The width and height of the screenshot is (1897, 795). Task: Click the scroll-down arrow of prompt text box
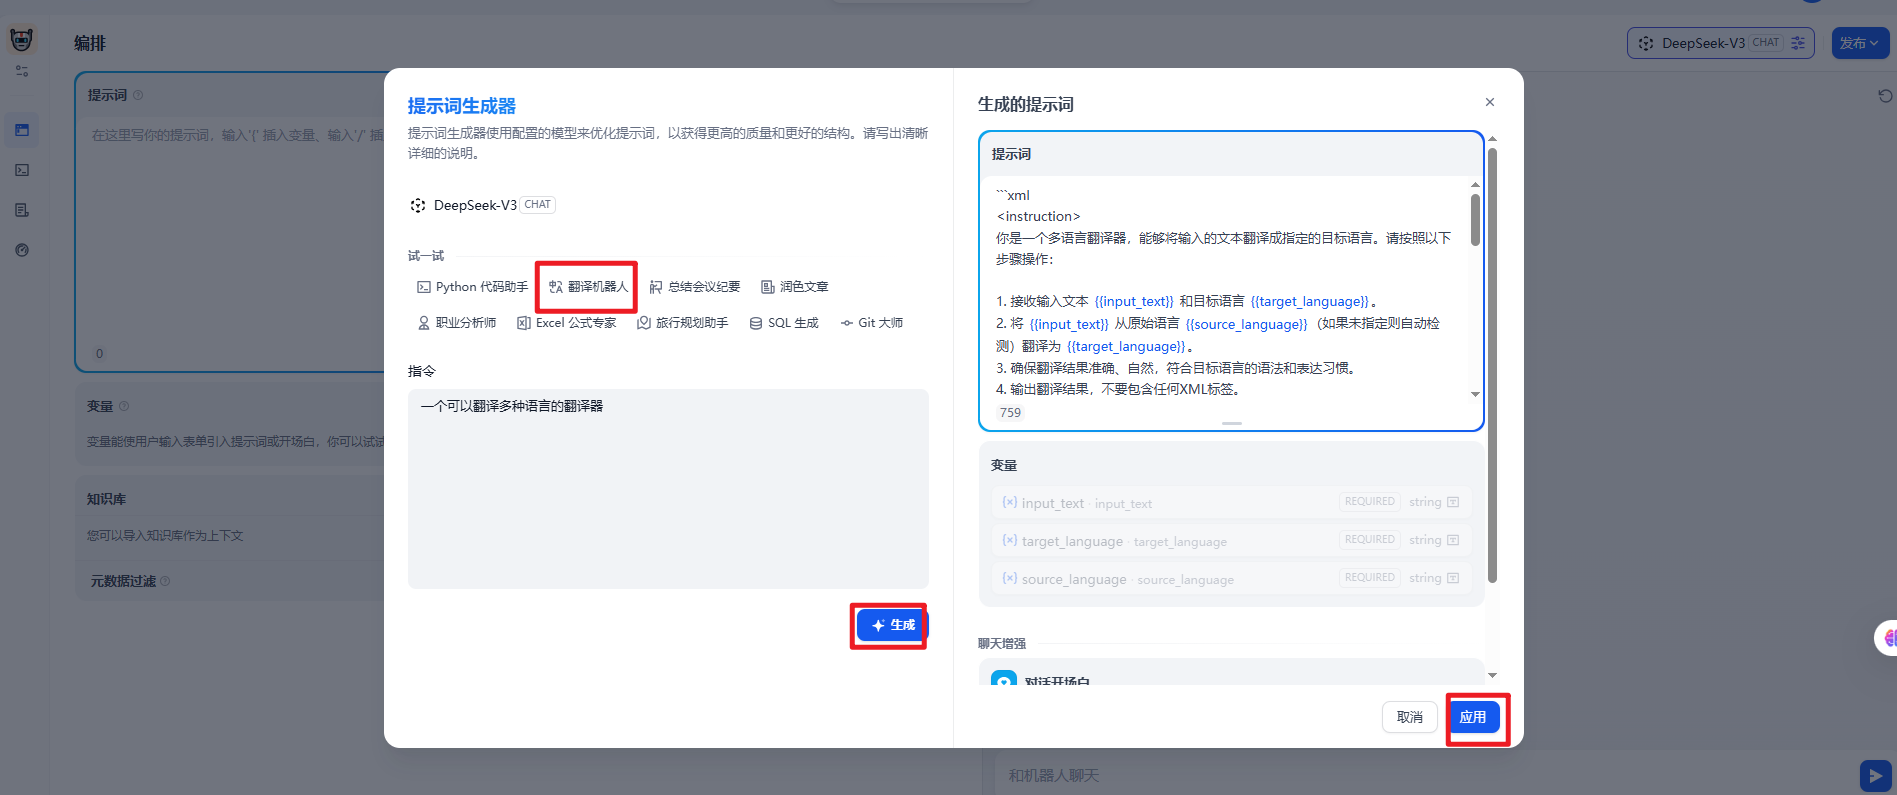(x=1475, y=394)
